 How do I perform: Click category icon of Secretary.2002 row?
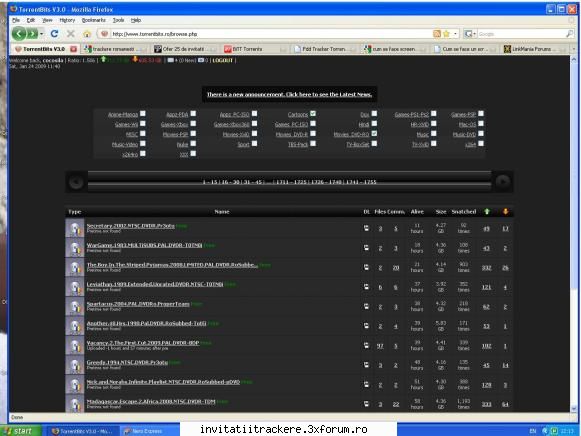(75, 228)
